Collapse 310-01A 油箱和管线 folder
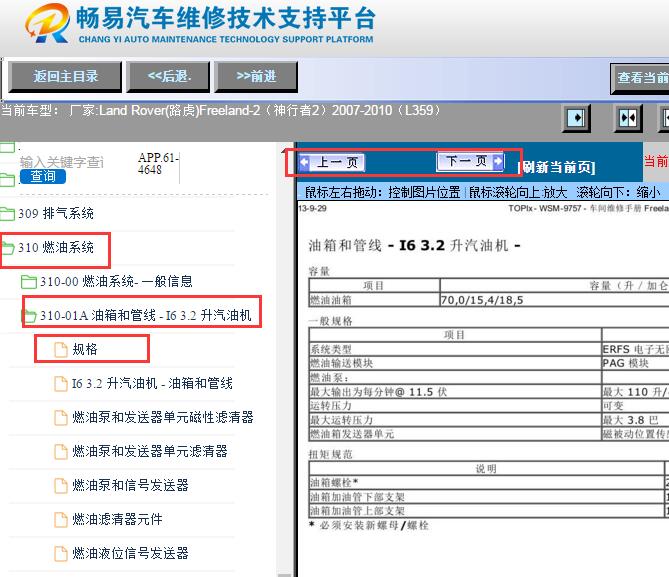 point(145,315)
